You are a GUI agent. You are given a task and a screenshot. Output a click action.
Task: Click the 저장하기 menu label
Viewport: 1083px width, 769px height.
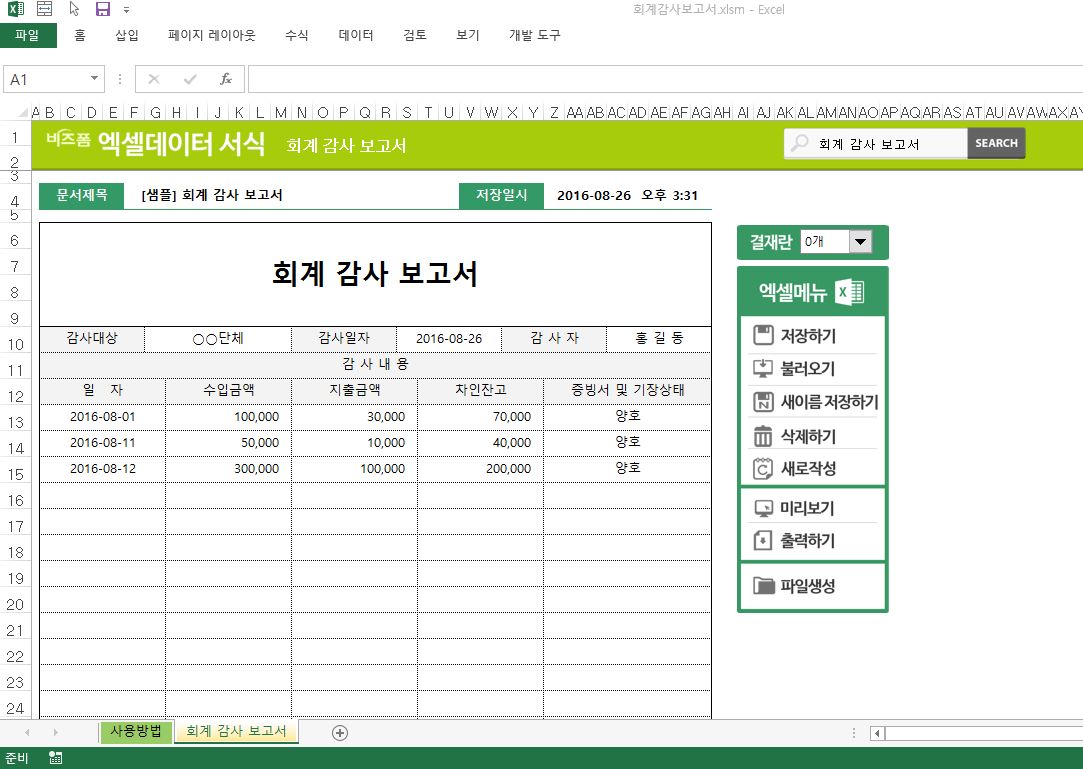pos(808,336)
